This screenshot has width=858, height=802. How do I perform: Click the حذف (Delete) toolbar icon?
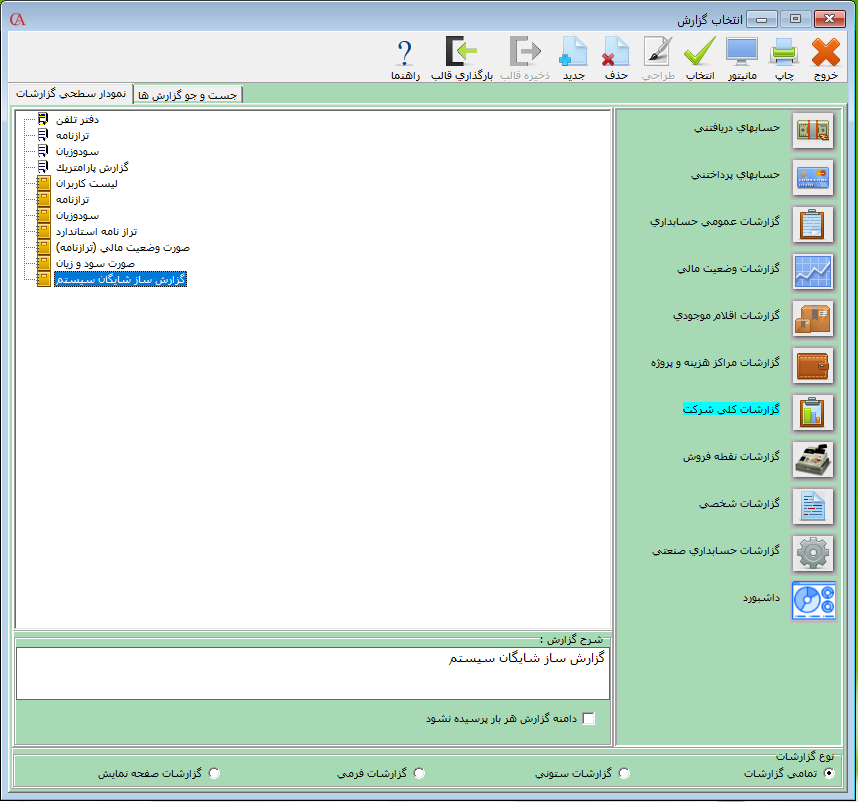pyautogui.click(x=615, y=53)
